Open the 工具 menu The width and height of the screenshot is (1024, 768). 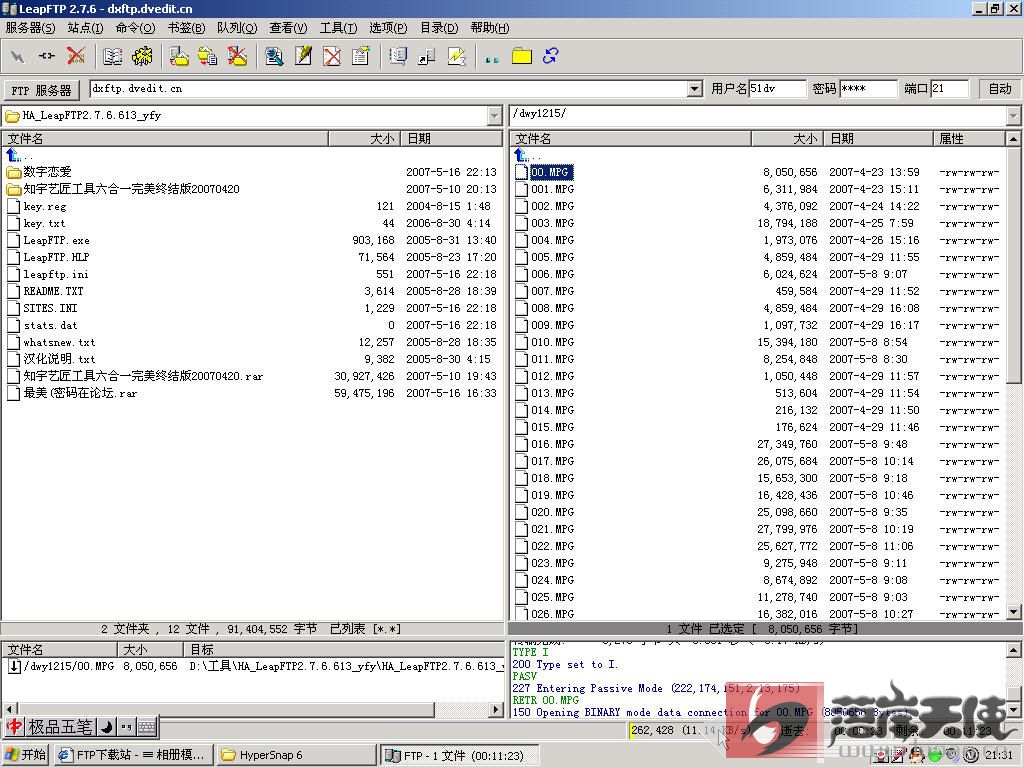pyautogui.click(x=338, y=27)
